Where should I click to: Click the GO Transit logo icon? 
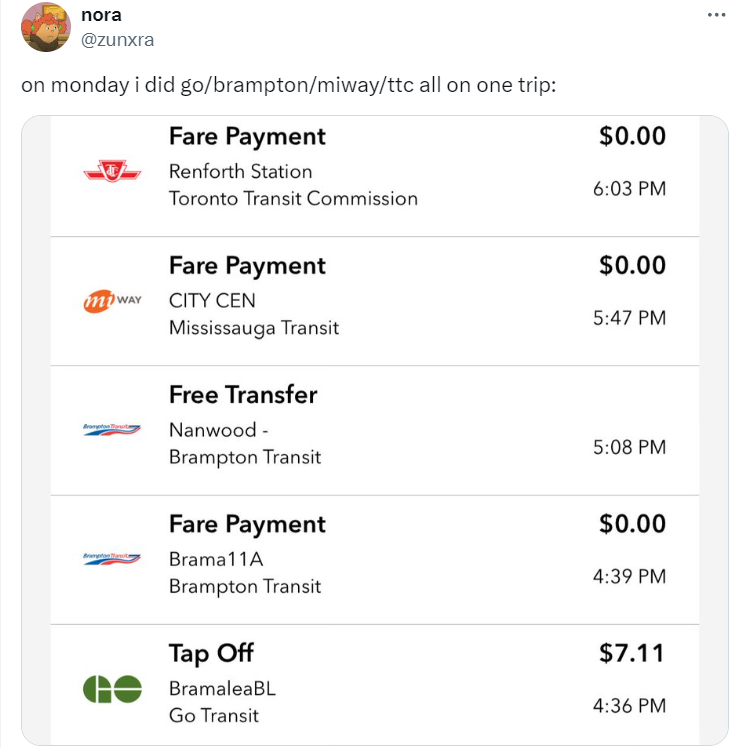click(x=111, y=688)
